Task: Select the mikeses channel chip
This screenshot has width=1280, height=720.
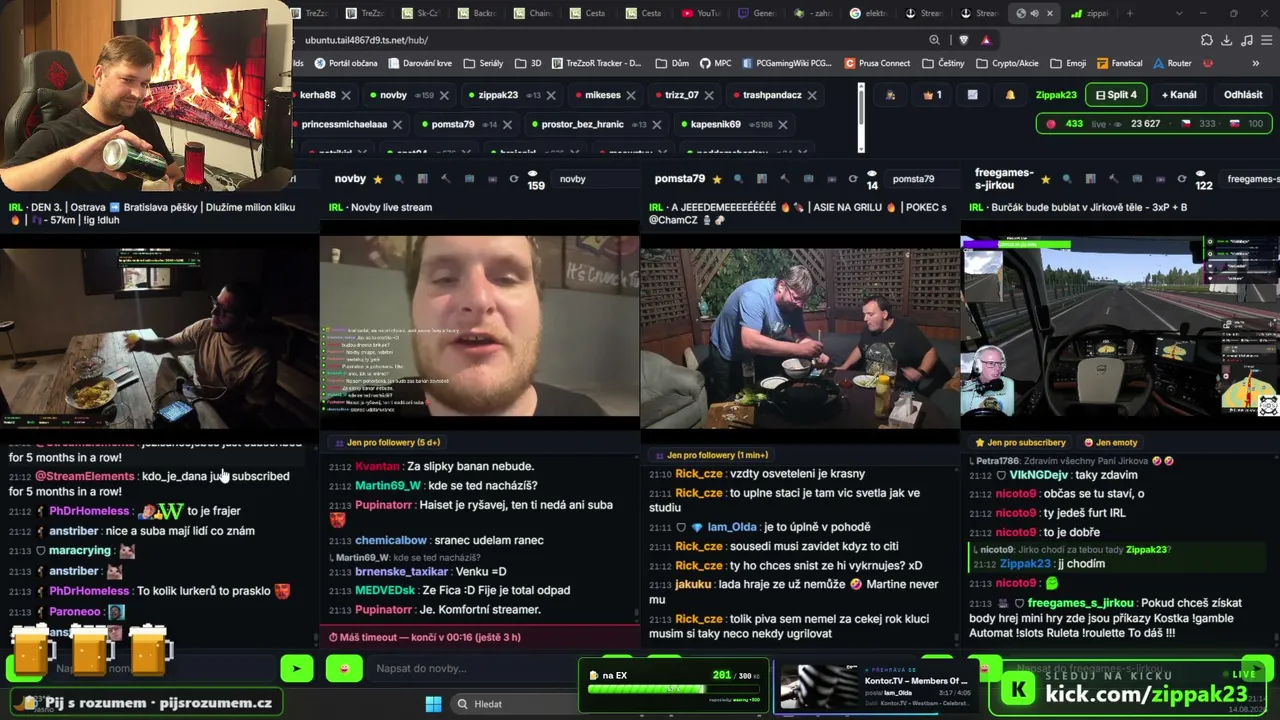Action: 603,95
